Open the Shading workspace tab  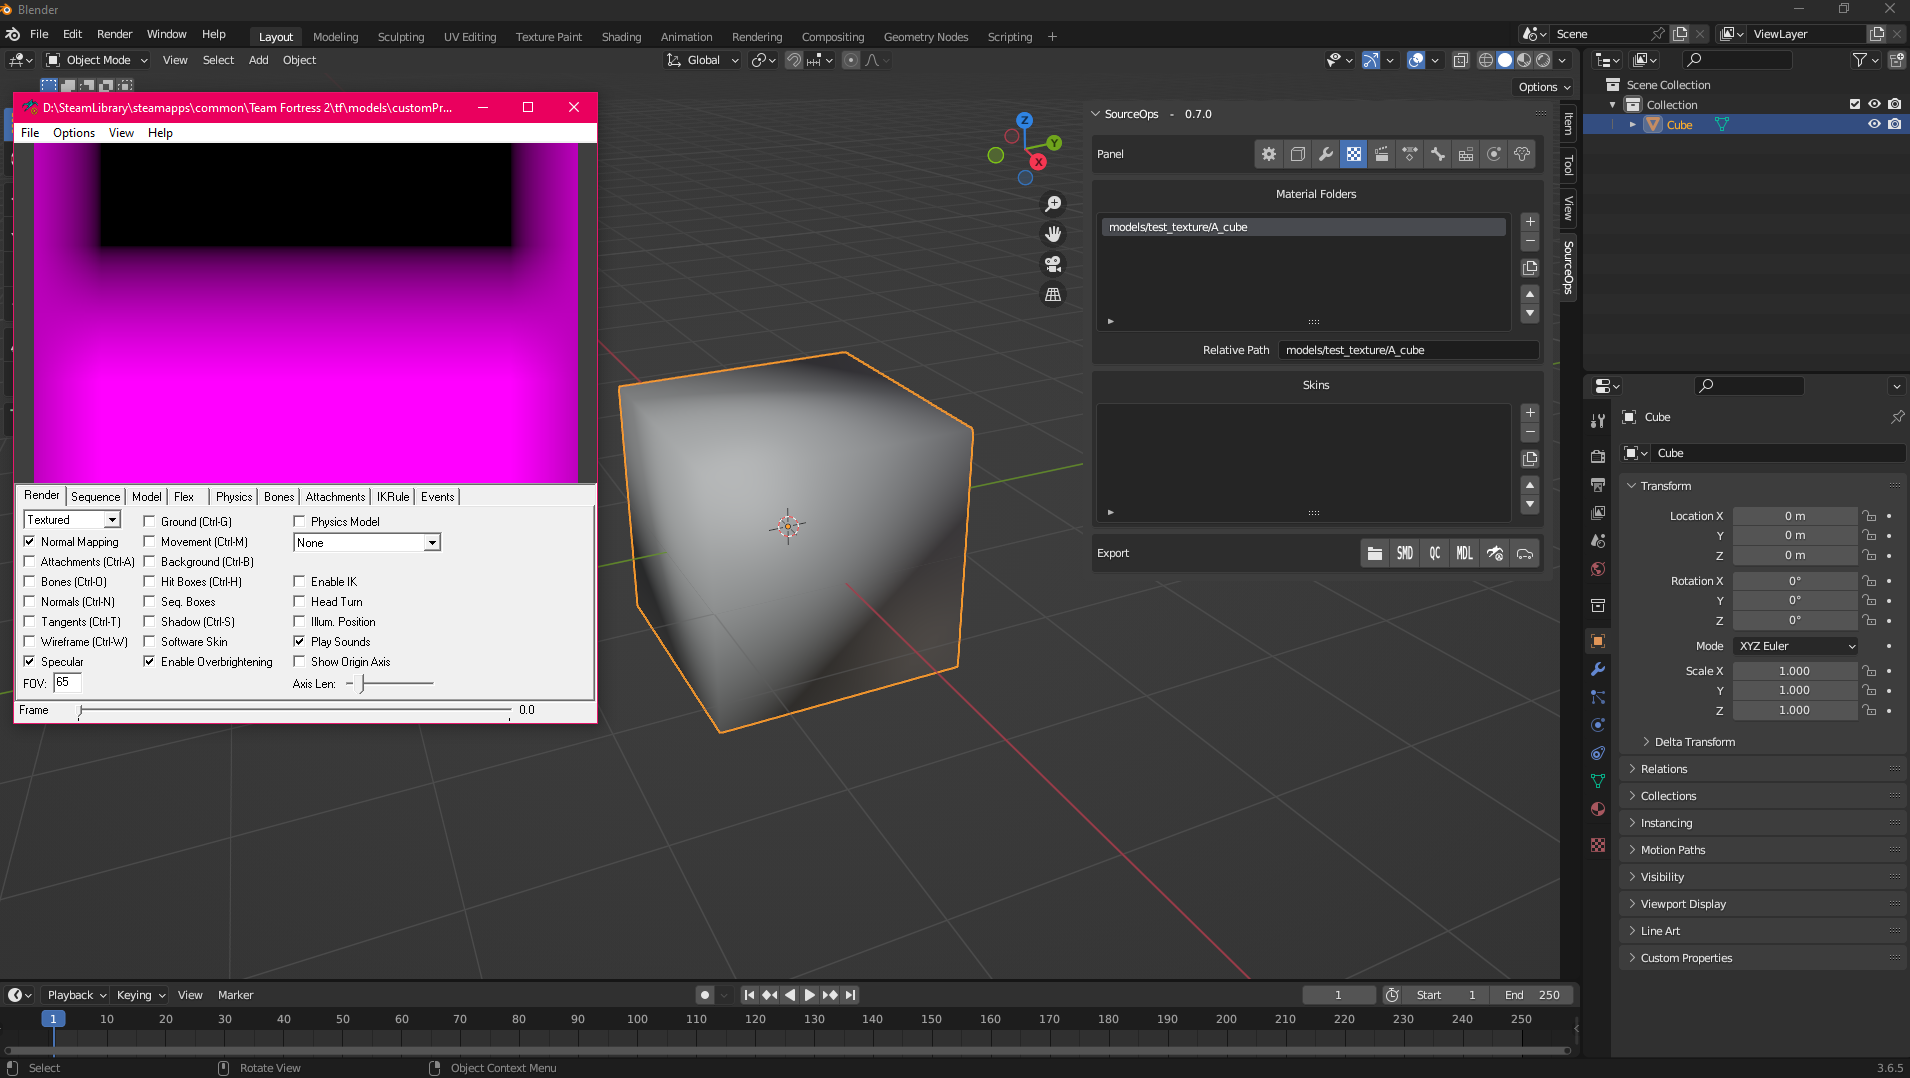621,37
